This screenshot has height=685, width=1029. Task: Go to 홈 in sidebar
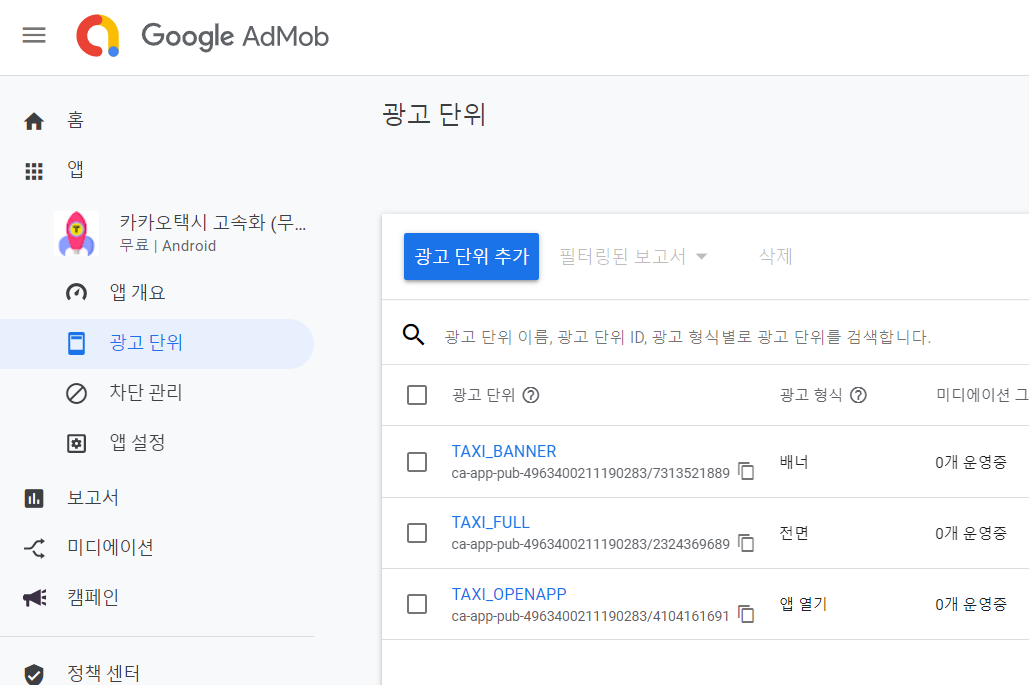point(75,120)
